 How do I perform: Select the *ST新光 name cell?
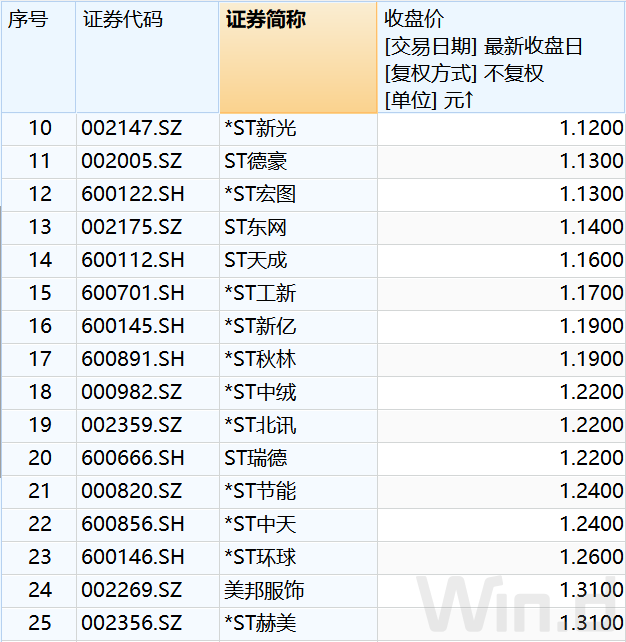point(298,128)
